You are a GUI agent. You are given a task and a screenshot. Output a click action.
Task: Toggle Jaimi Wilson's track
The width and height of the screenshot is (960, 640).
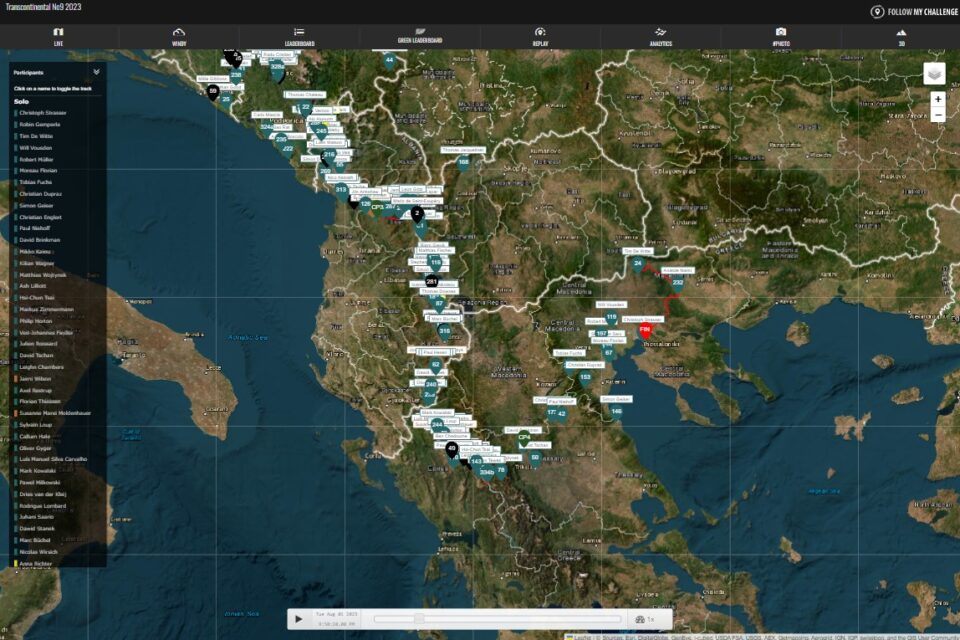tap(35, 379)
